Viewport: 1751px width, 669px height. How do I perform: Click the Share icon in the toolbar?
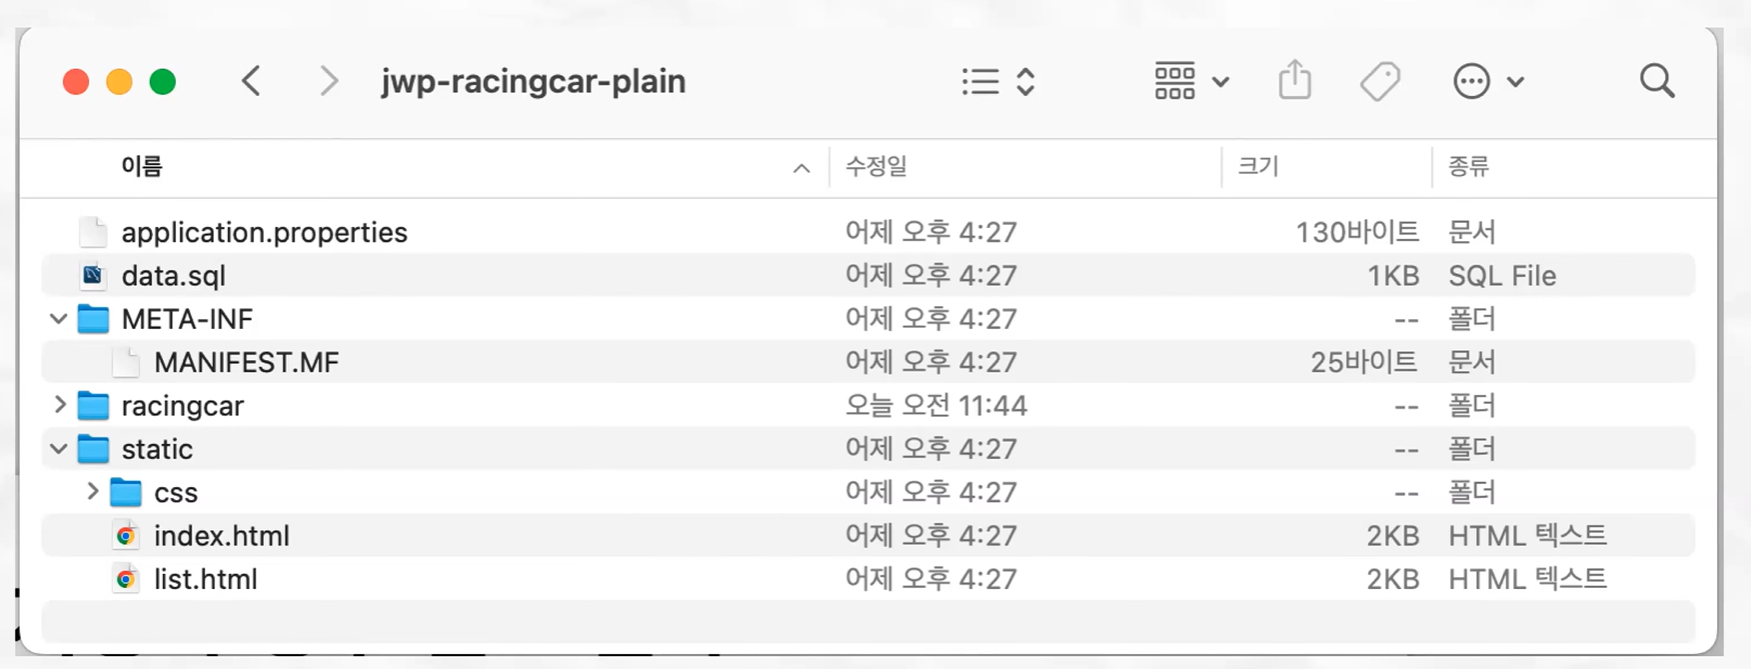tap(1295, 79)
